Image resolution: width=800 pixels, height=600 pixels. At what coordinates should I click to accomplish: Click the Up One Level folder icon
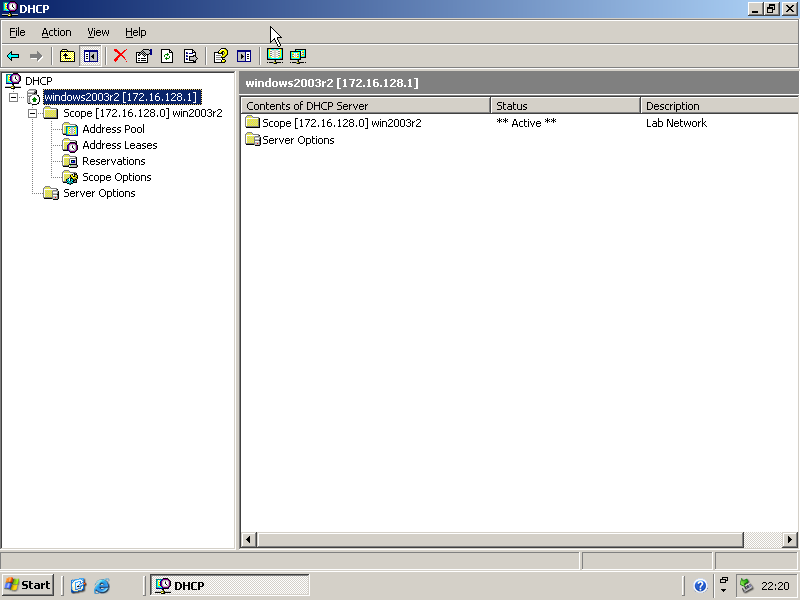(x=67, y=56)
